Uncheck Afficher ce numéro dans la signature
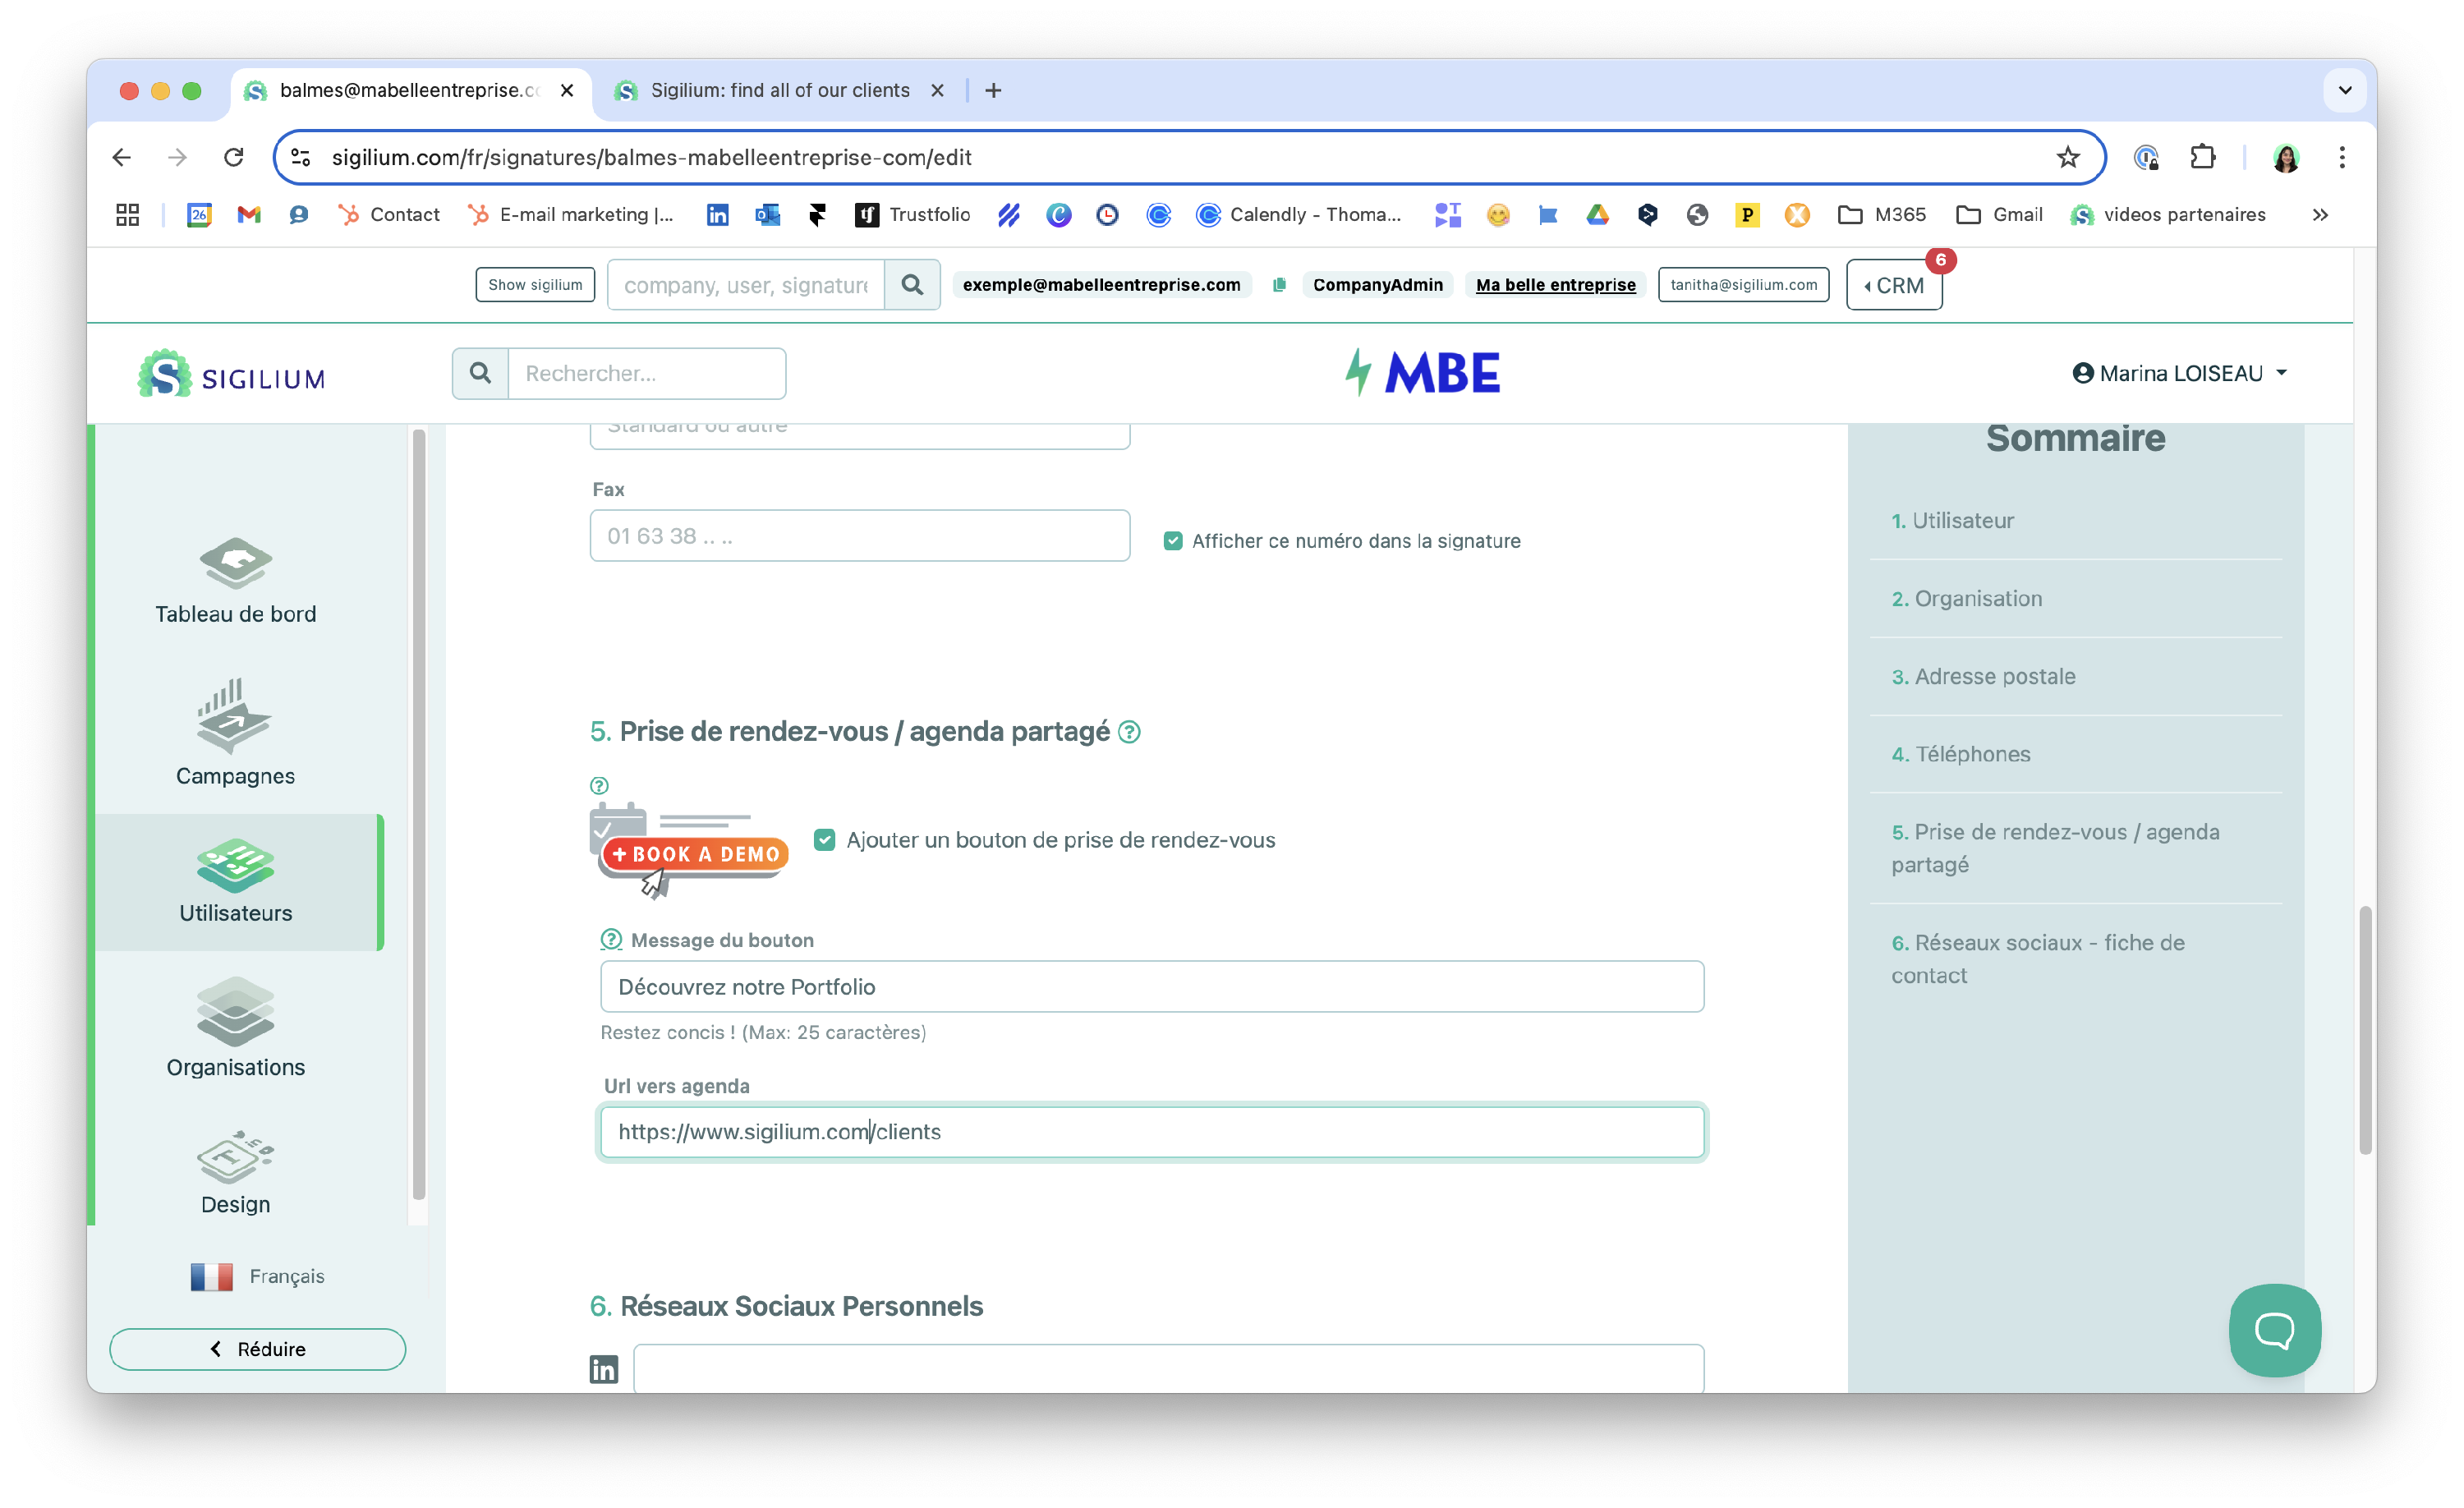 (x=1173, y=541)
